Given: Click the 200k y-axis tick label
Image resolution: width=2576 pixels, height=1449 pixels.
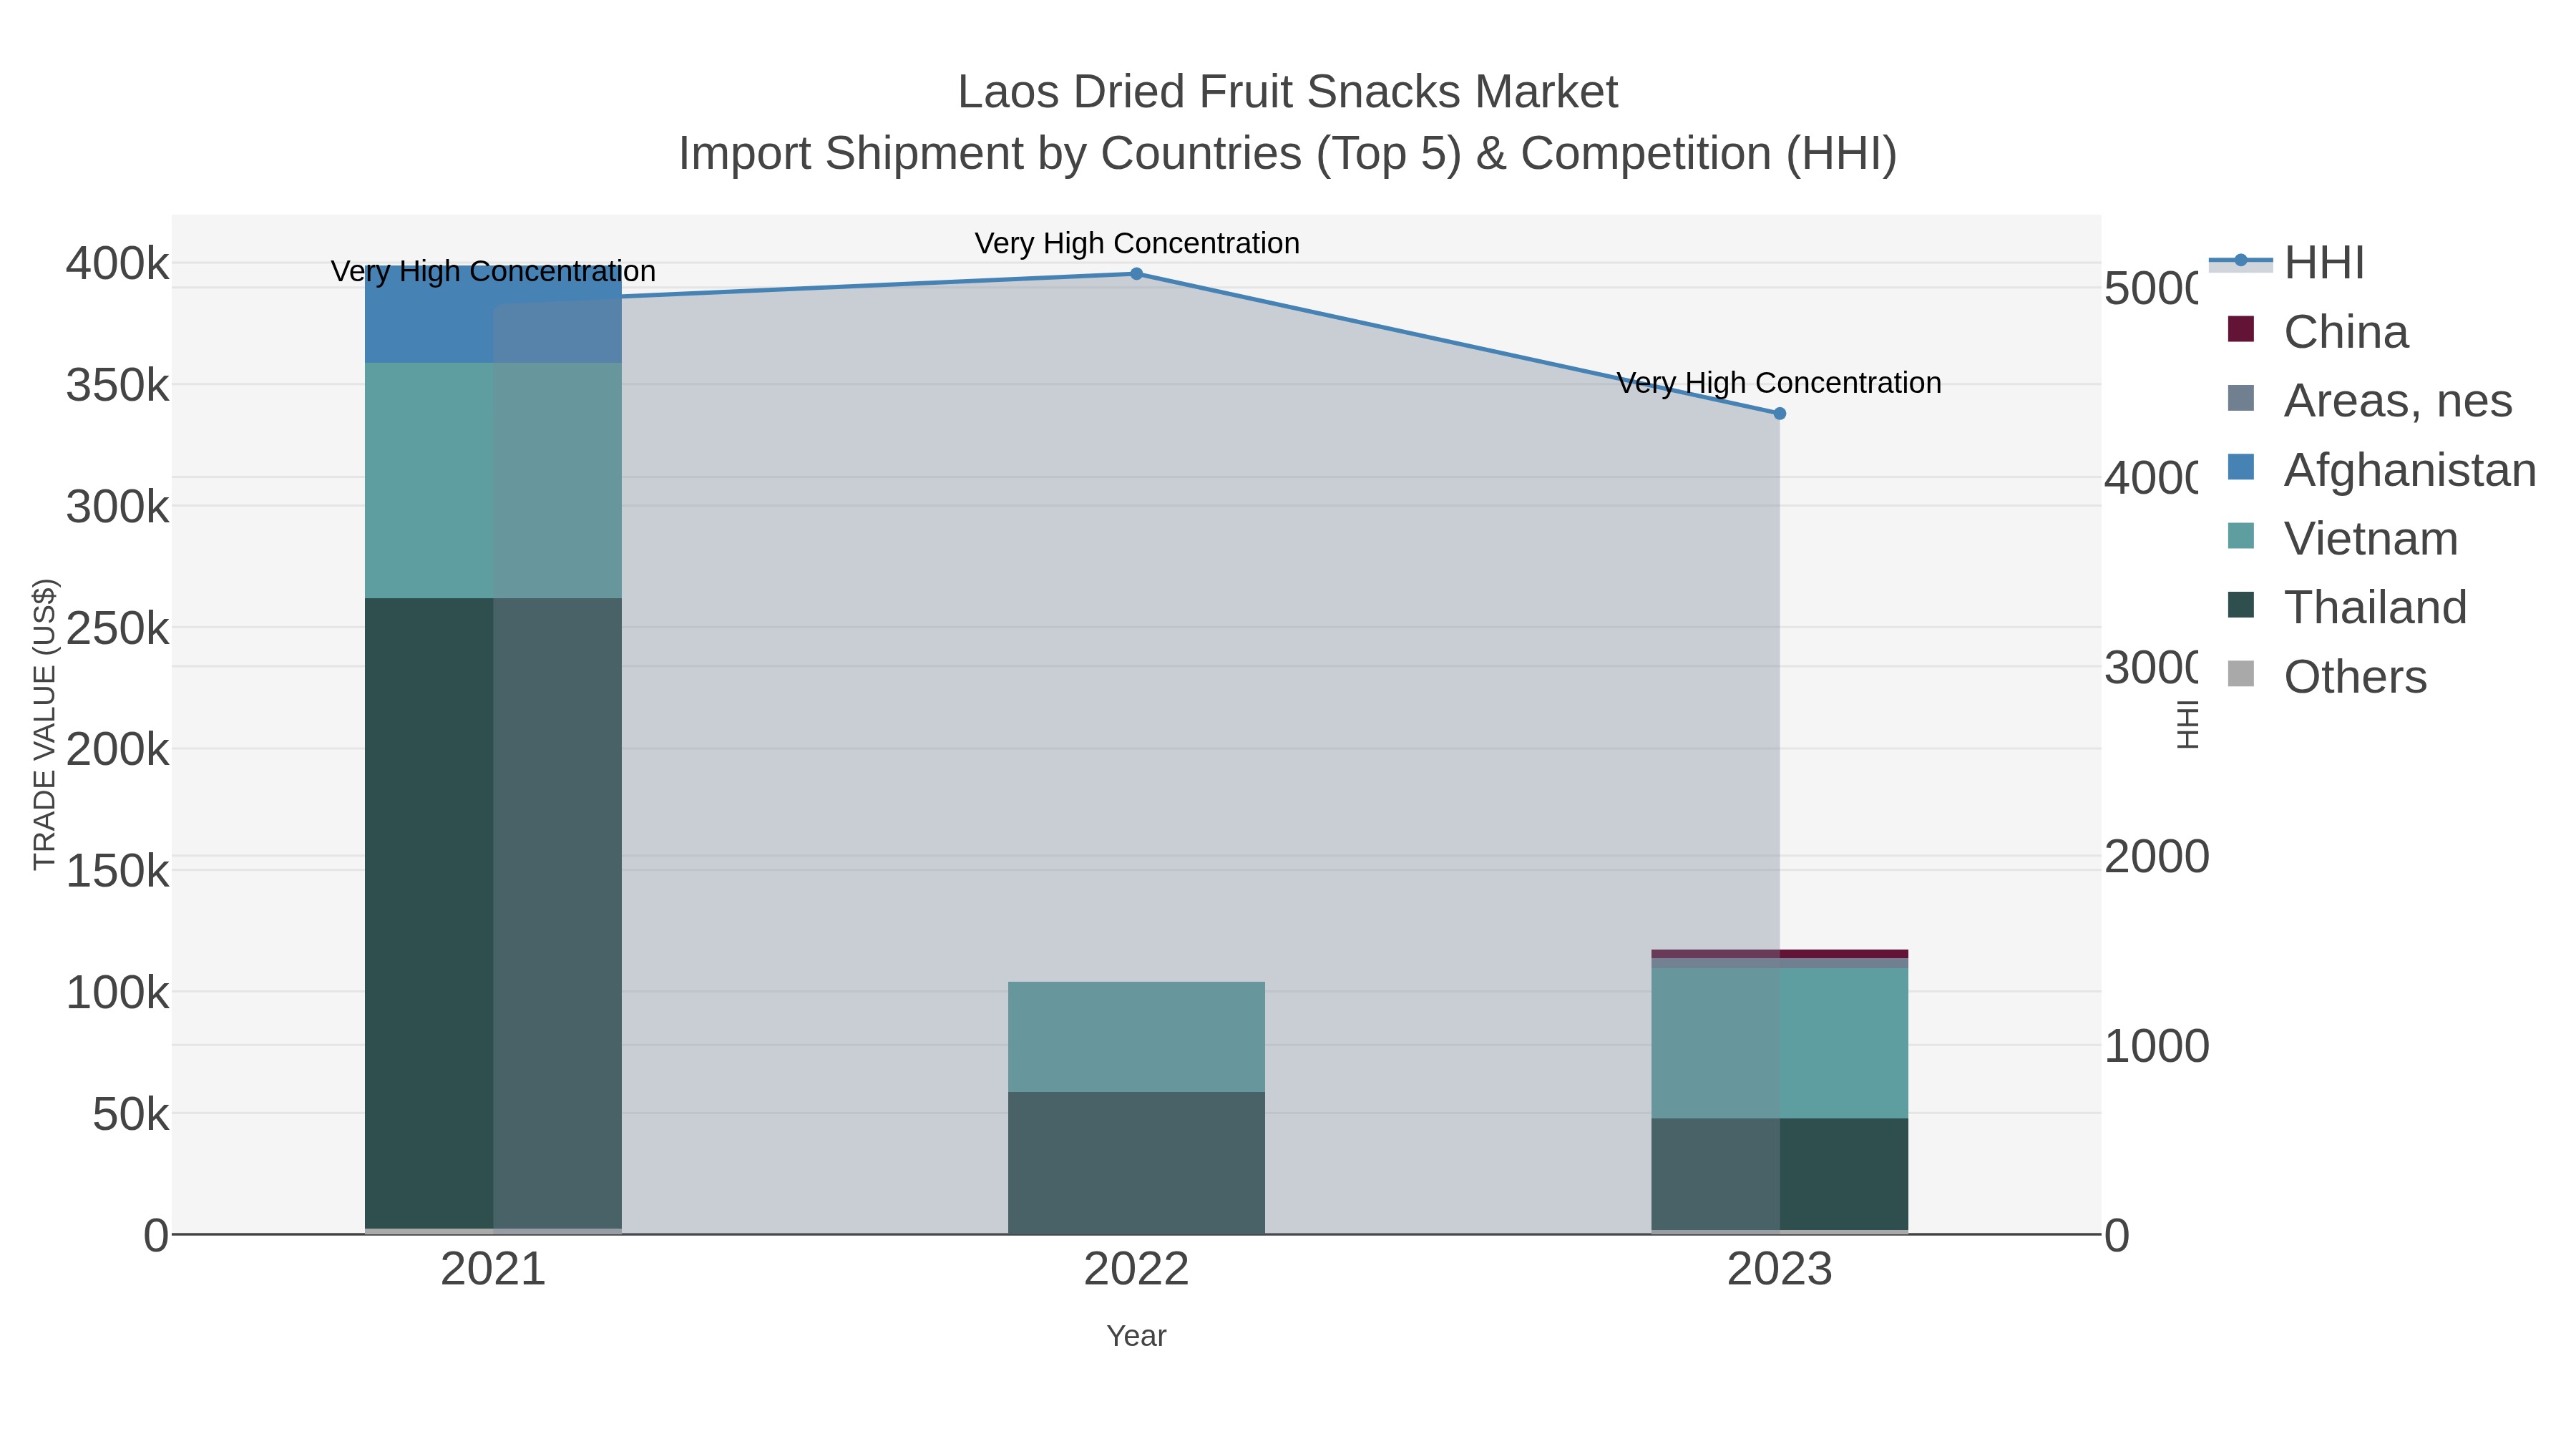Looking at the screenshot, I should click(x=117, y=749).
